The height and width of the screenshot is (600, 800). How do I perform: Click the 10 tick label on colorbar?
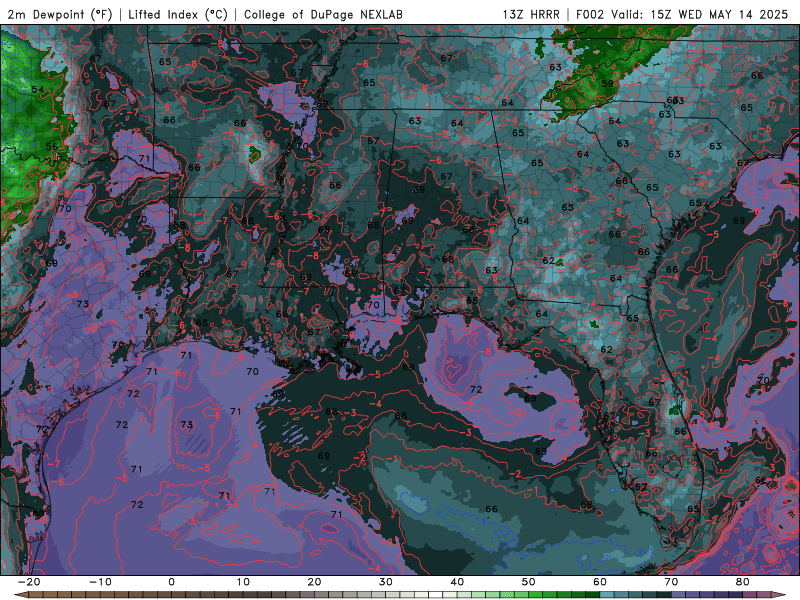(243, 582)
